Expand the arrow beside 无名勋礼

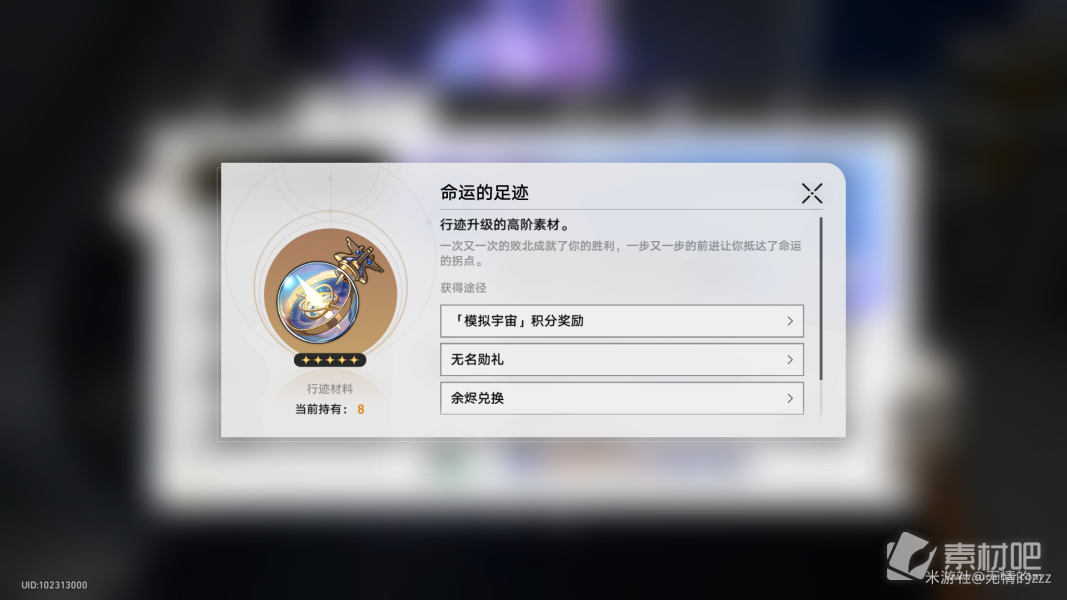tap(790, 360)
